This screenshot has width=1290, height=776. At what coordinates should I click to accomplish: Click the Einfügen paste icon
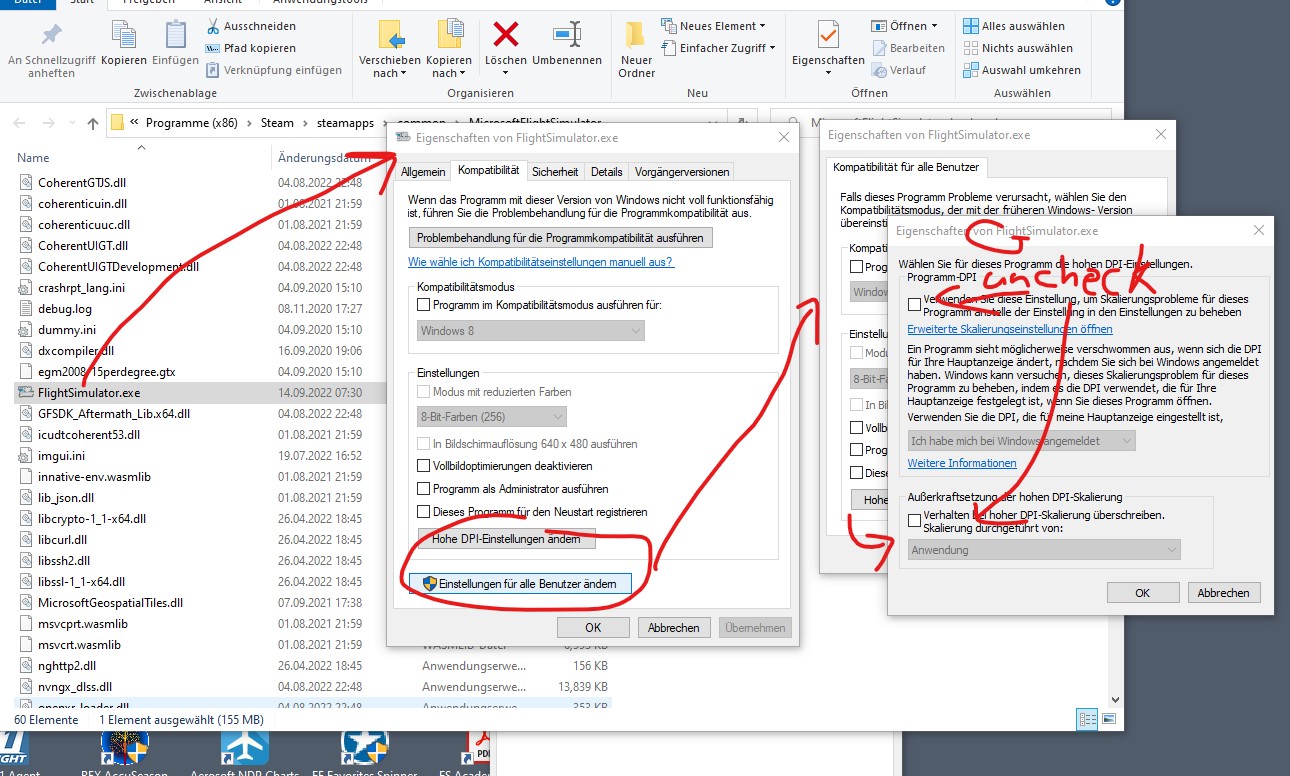click(x=176, y=36)
